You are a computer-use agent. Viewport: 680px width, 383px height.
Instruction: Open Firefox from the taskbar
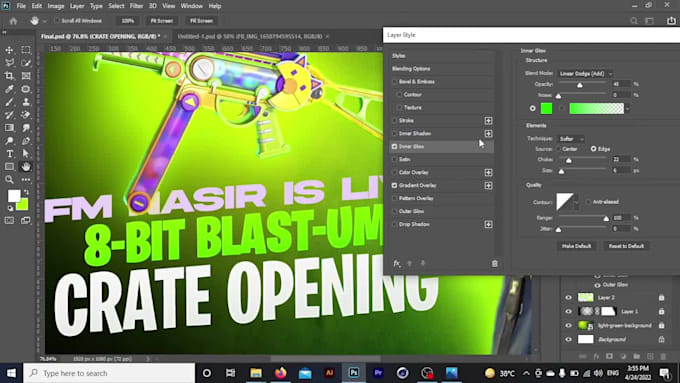(281, 373)
